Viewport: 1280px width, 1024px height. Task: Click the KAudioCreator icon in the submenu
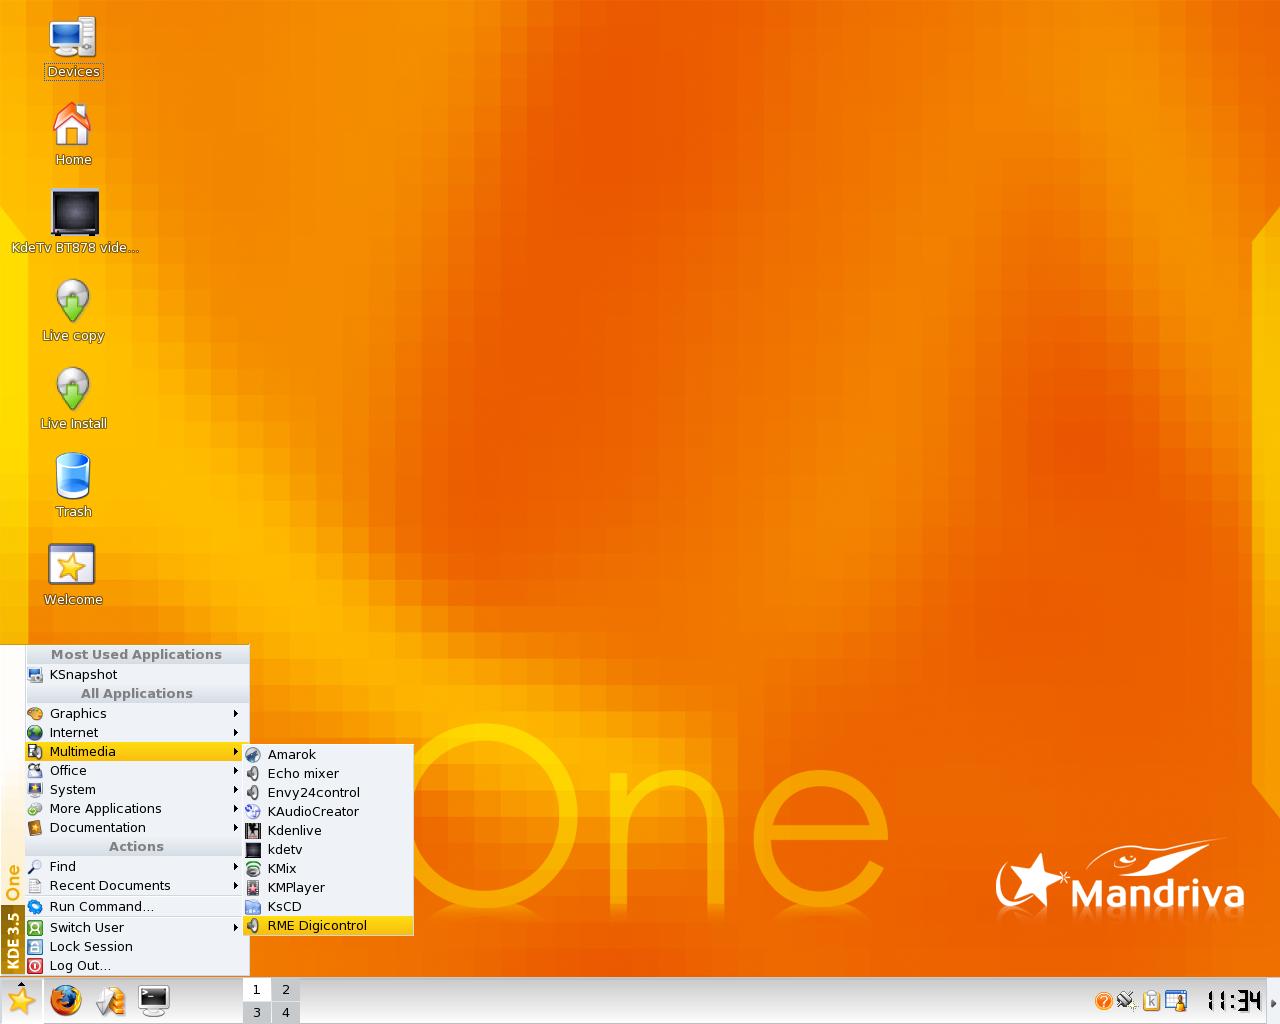(x=253, y=812)
